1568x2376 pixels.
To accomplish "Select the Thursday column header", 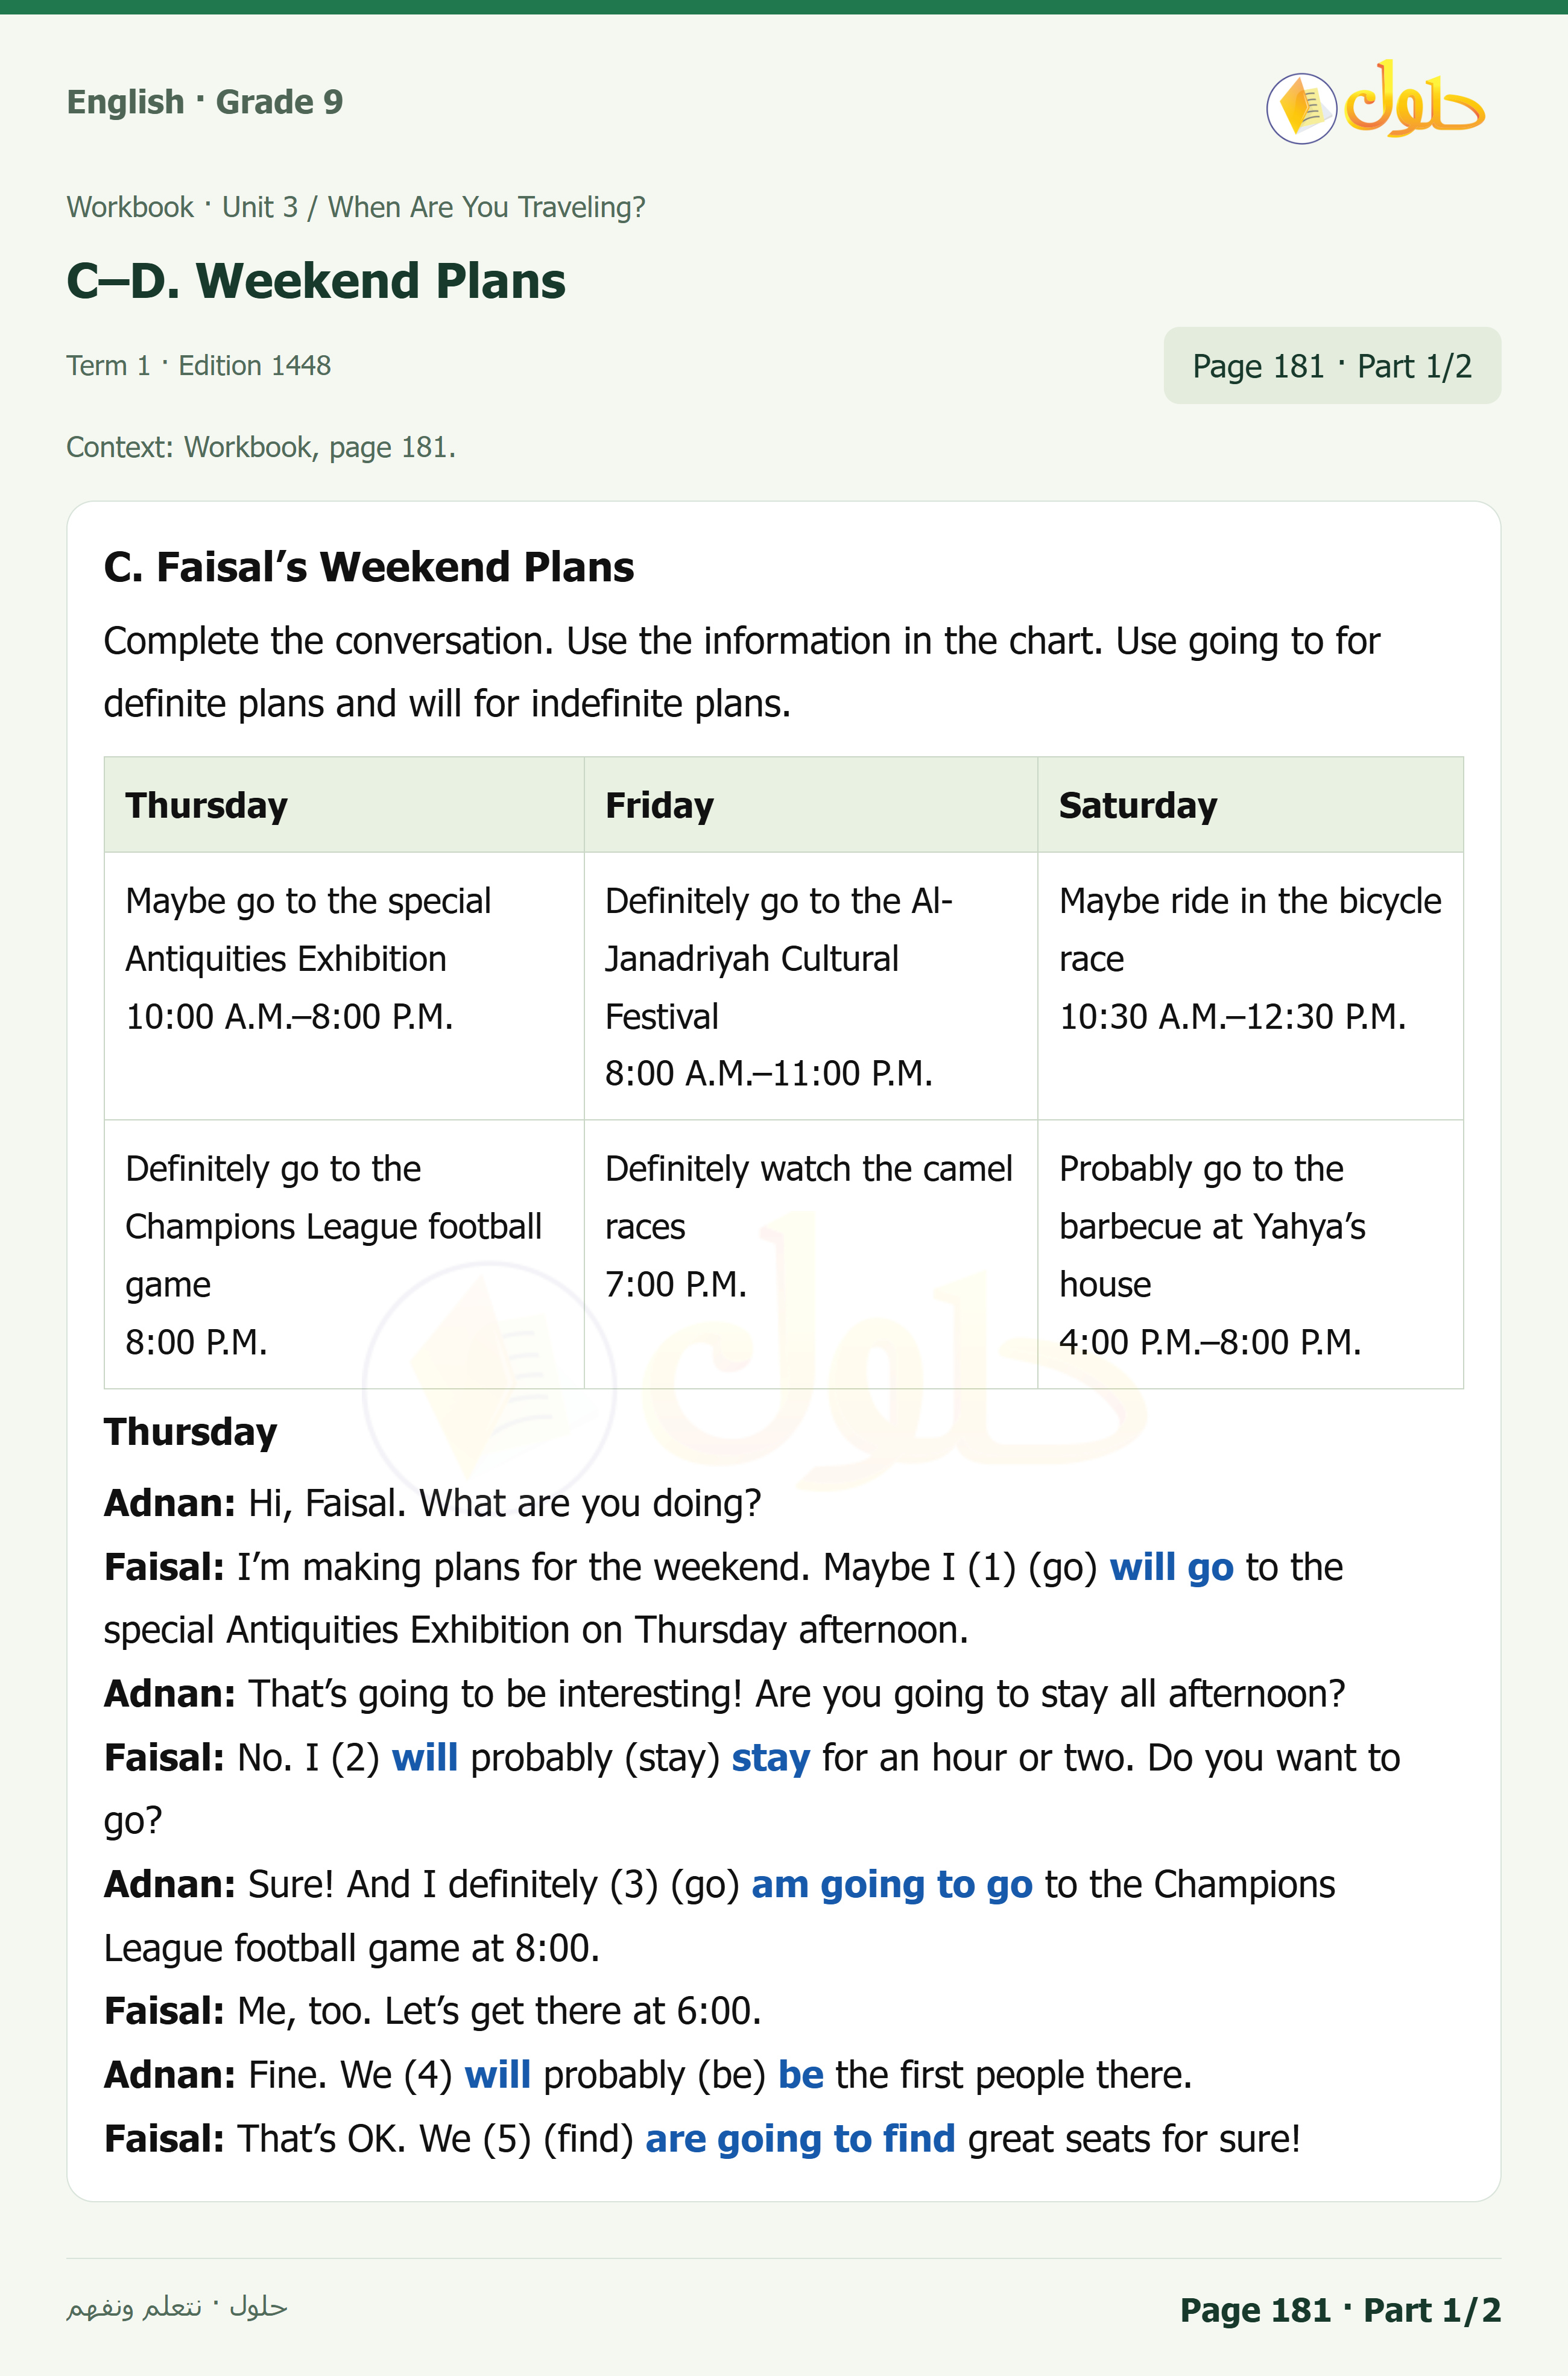I will pyautogui.click(x=344, y=805).
